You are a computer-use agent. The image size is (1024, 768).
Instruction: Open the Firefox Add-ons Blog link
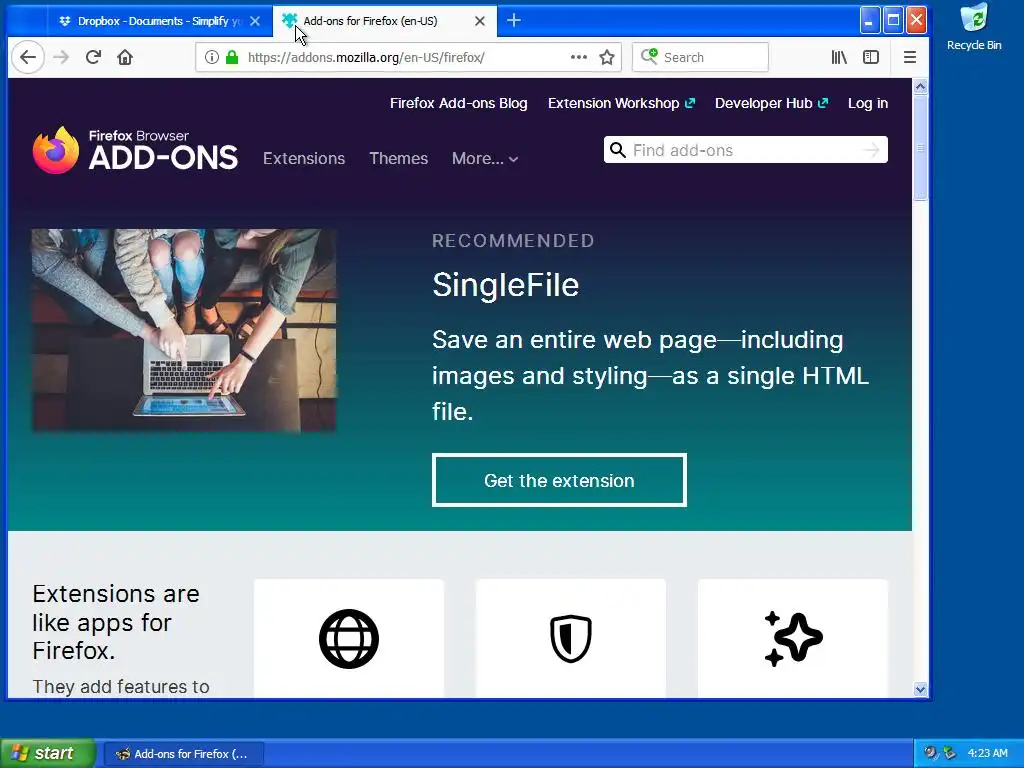(x=458, y=103)
